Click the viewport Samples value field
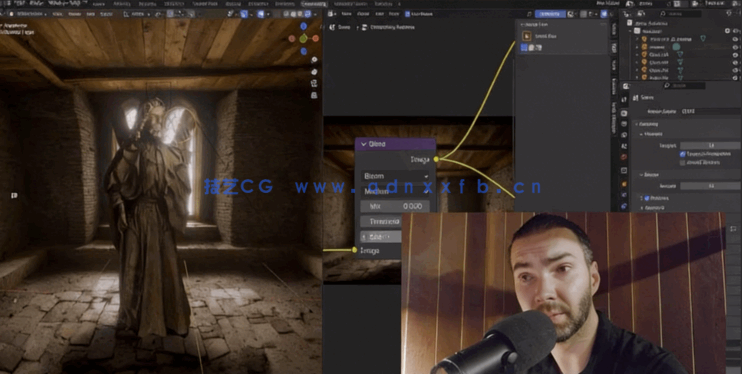The image size is (742, 374). 711,146
